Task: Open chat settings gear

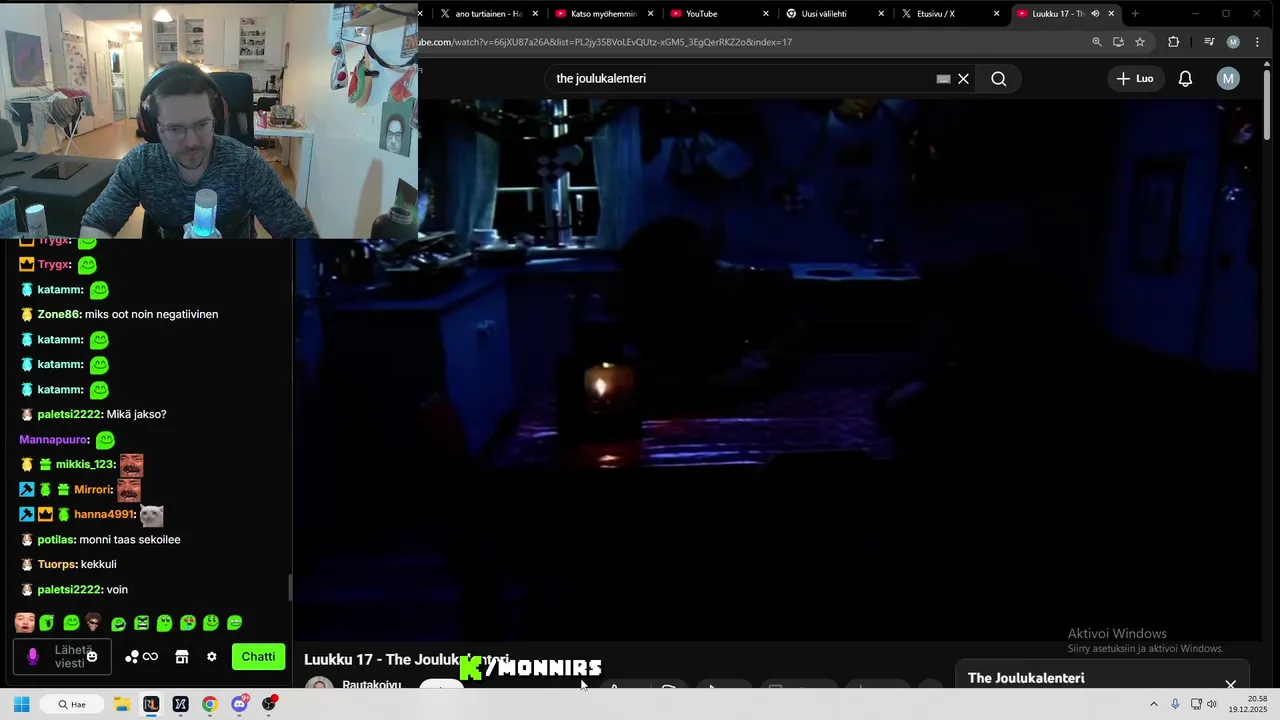Action: (x=211, y=657)
